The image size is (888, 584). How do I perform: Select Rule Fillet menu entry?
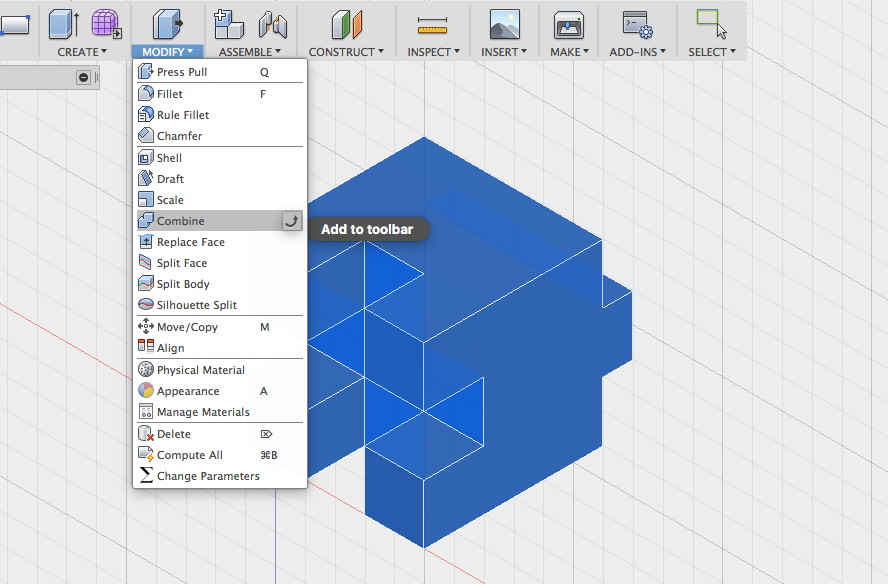pos(220,115)
